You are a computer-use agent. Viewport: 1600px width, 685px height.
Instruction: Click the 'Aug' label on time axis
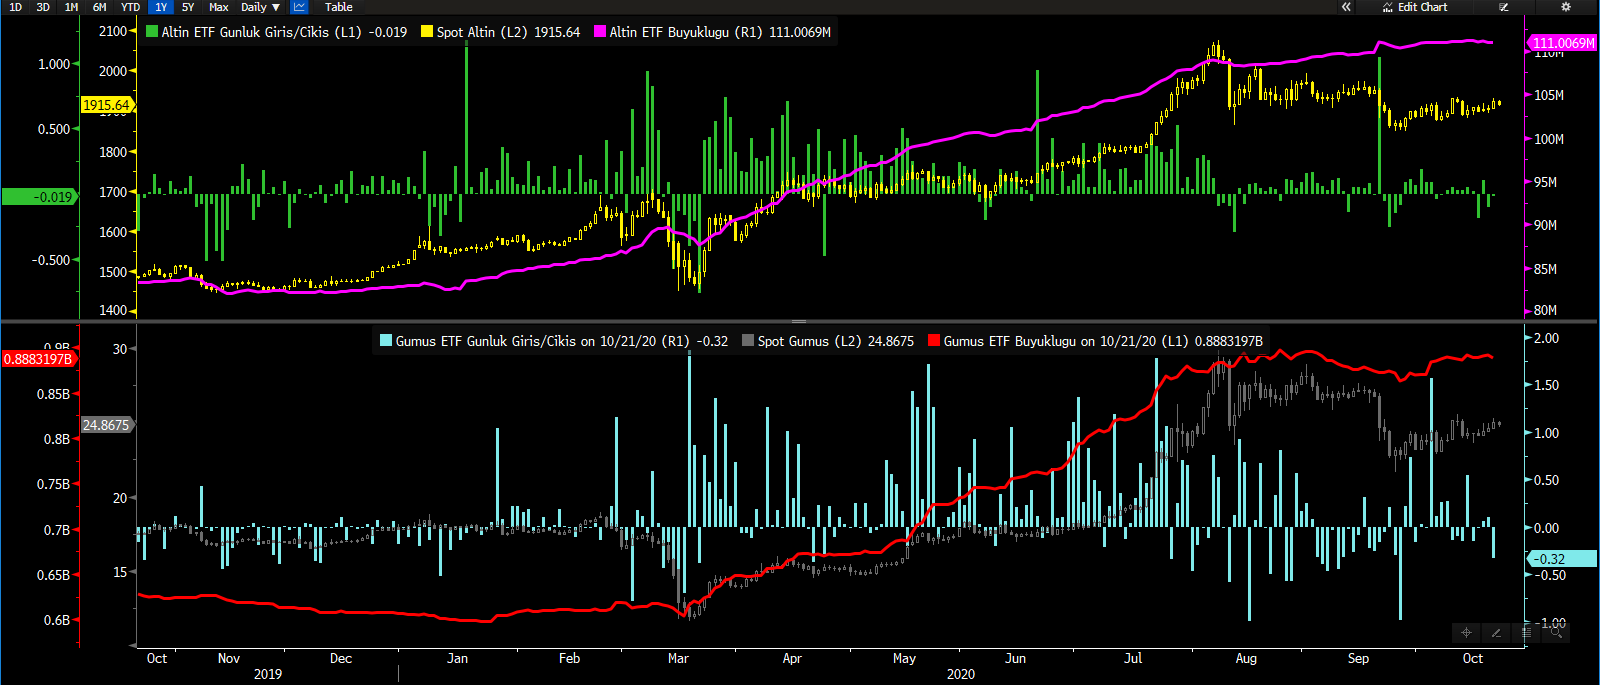[1246, 658]
